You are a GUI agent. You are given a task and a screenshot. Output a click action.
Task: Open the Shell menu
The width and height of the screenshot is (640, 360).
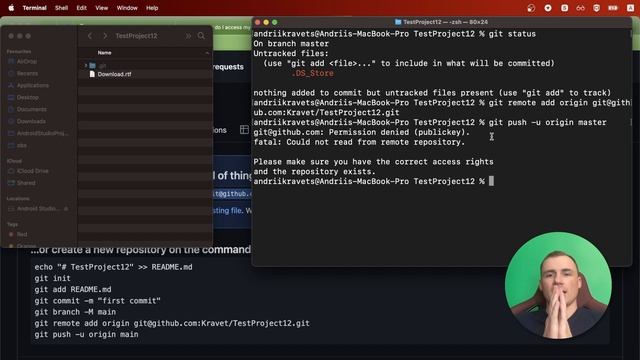pyautogui.click(x=61, y=8)
